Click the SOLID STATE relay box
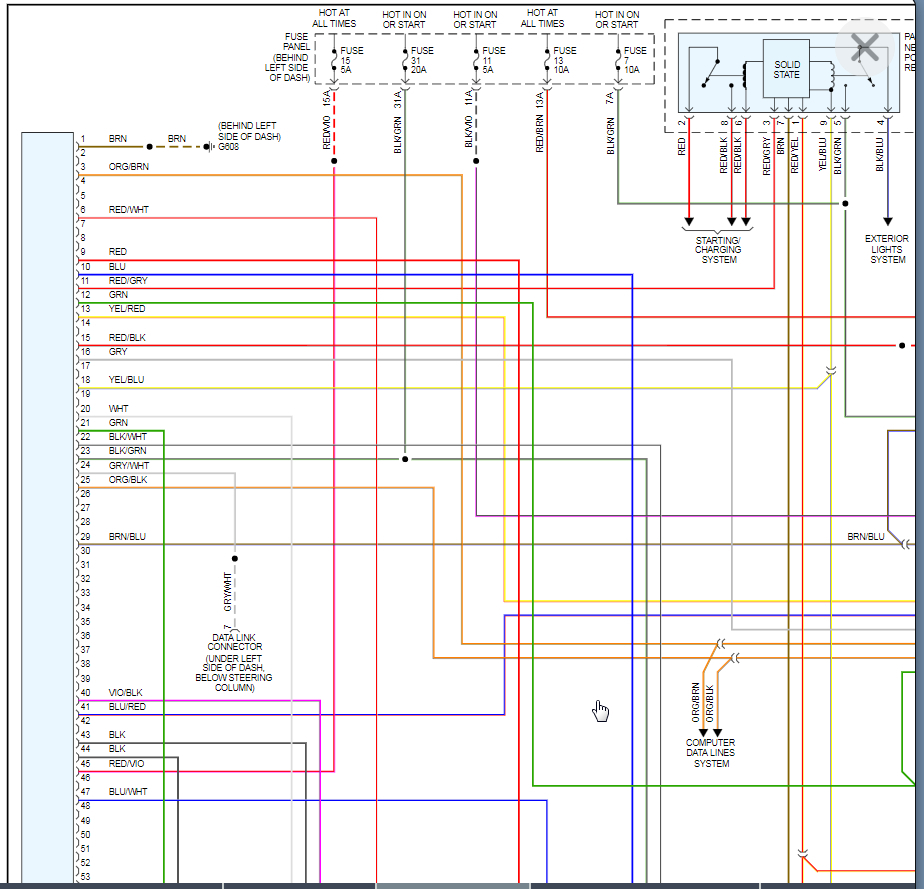 coord(786,69)
